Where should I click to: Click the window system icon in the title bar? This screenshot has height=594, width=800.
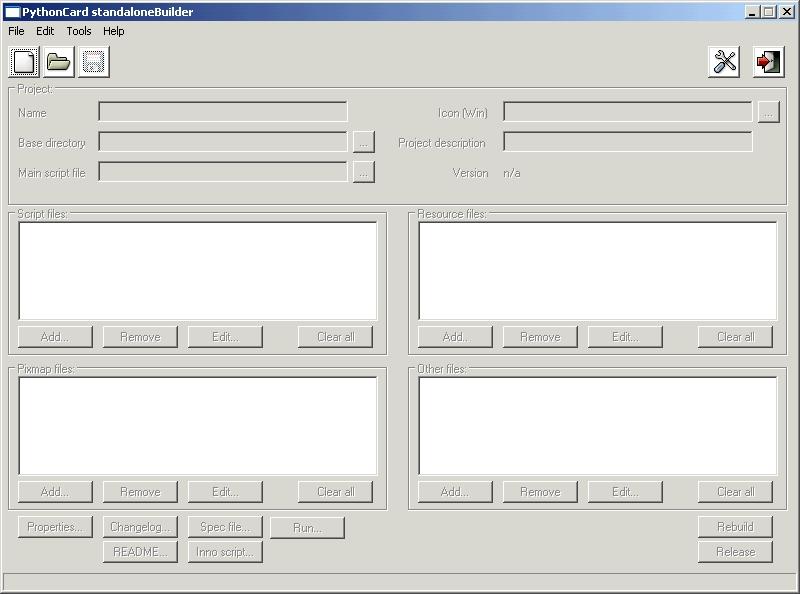pyautogui.click(x=12, y=12)
